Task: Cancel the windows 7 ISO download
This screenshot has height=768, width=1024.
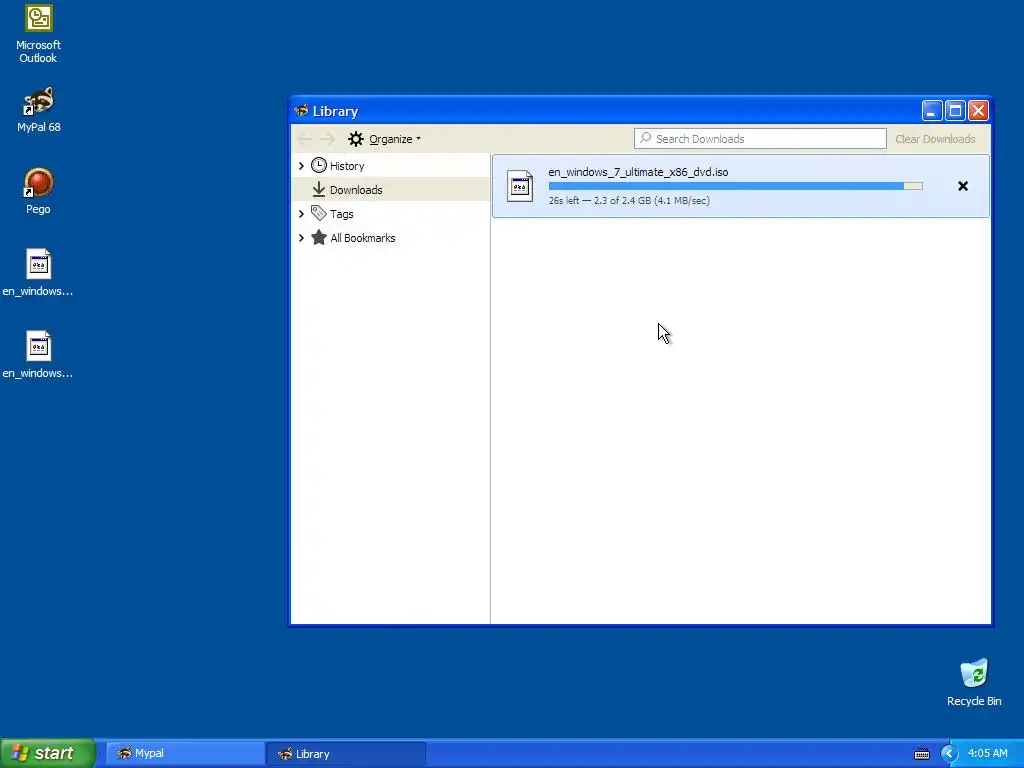Action: [963, 186]
